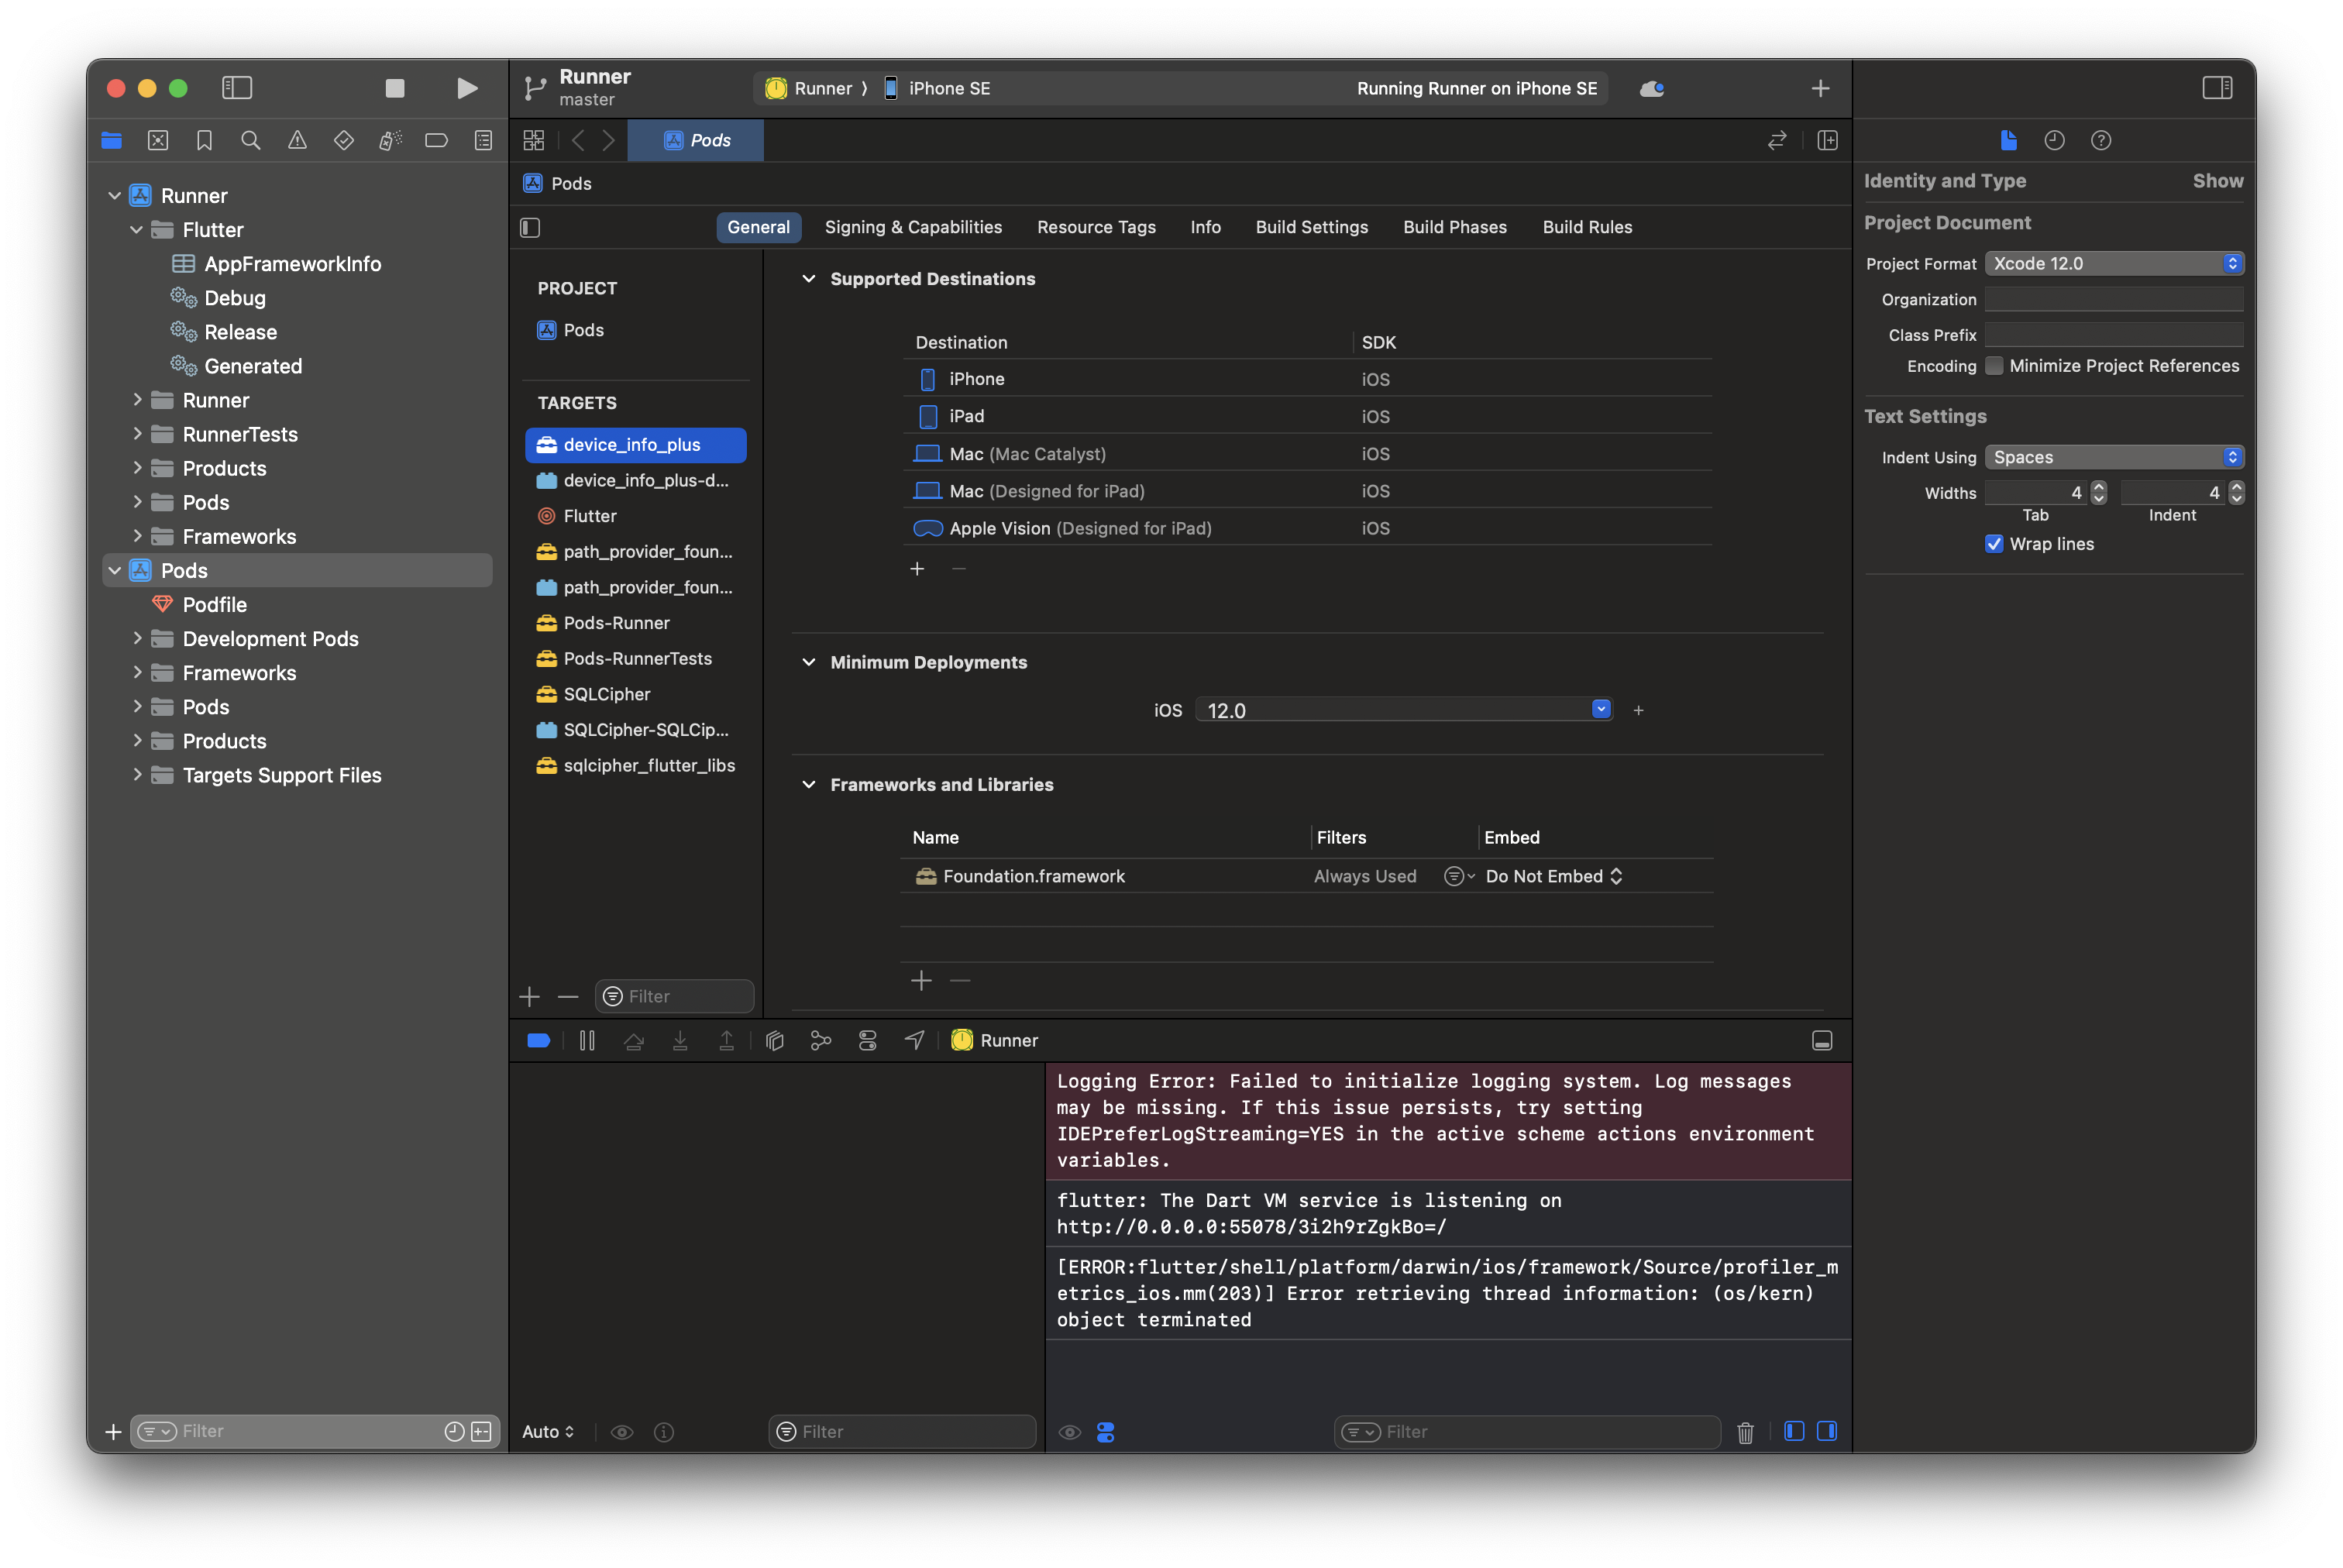Open the Auto variables scope selector
The image size is (2343, 1568).
point(548,1432)
